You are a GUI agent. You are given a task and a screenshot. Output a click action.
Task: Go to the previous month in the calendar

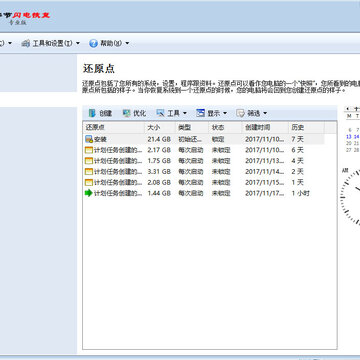(x=348, y=108)
